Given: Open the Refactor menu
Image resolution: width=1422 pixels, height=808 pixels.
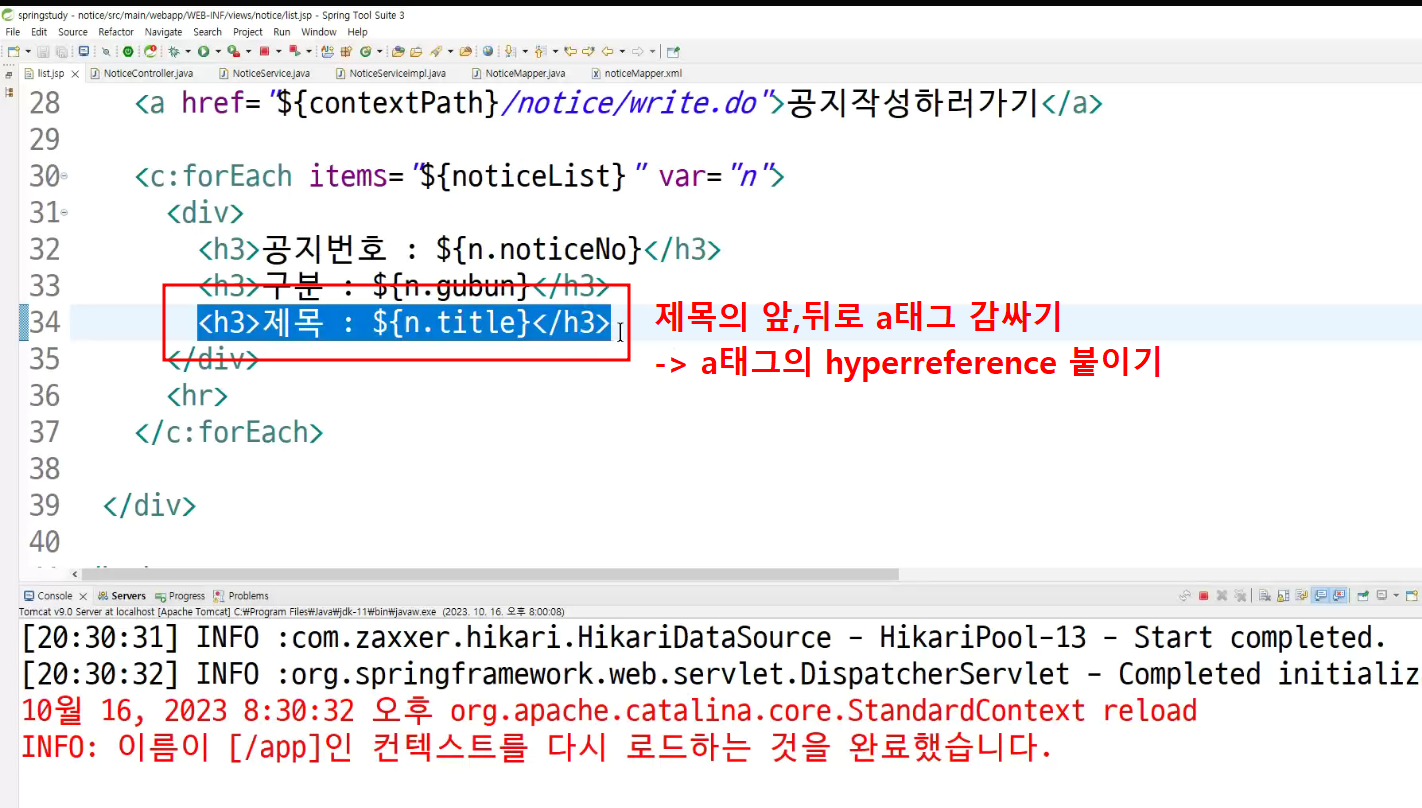Looking at the screenshot, I should [116, 32].
